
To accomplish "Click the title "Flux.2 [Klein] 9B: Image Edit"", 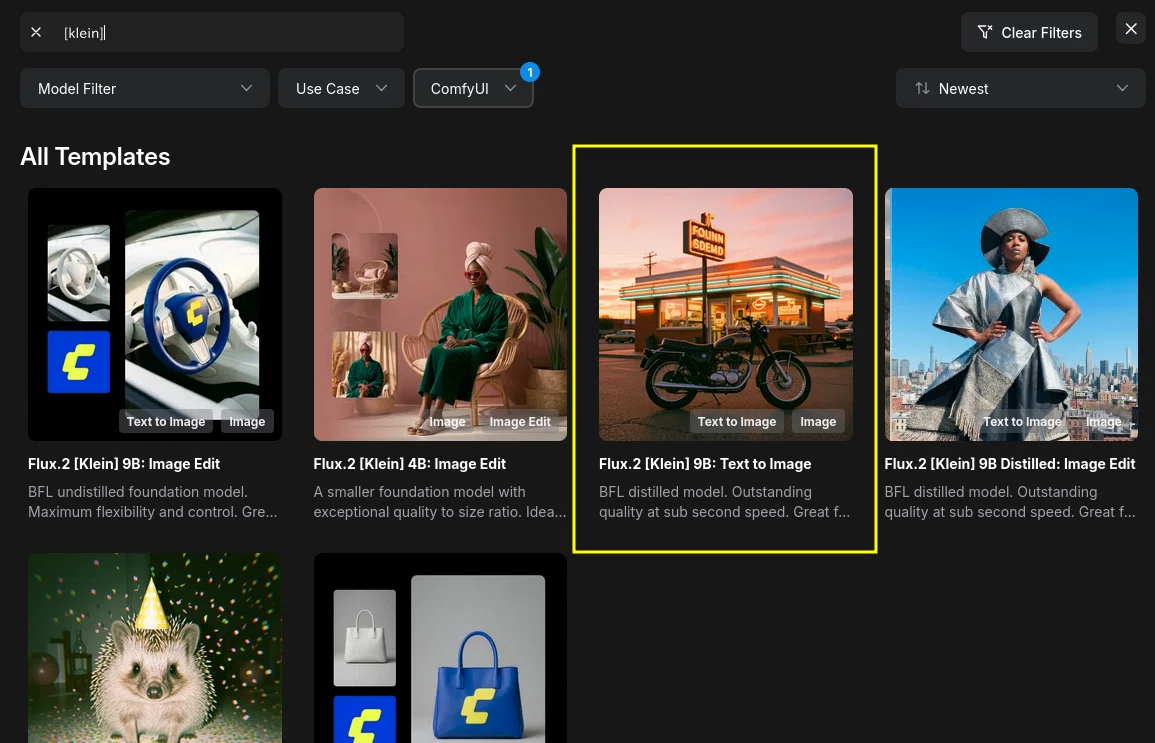I will (x=124, y=464).
